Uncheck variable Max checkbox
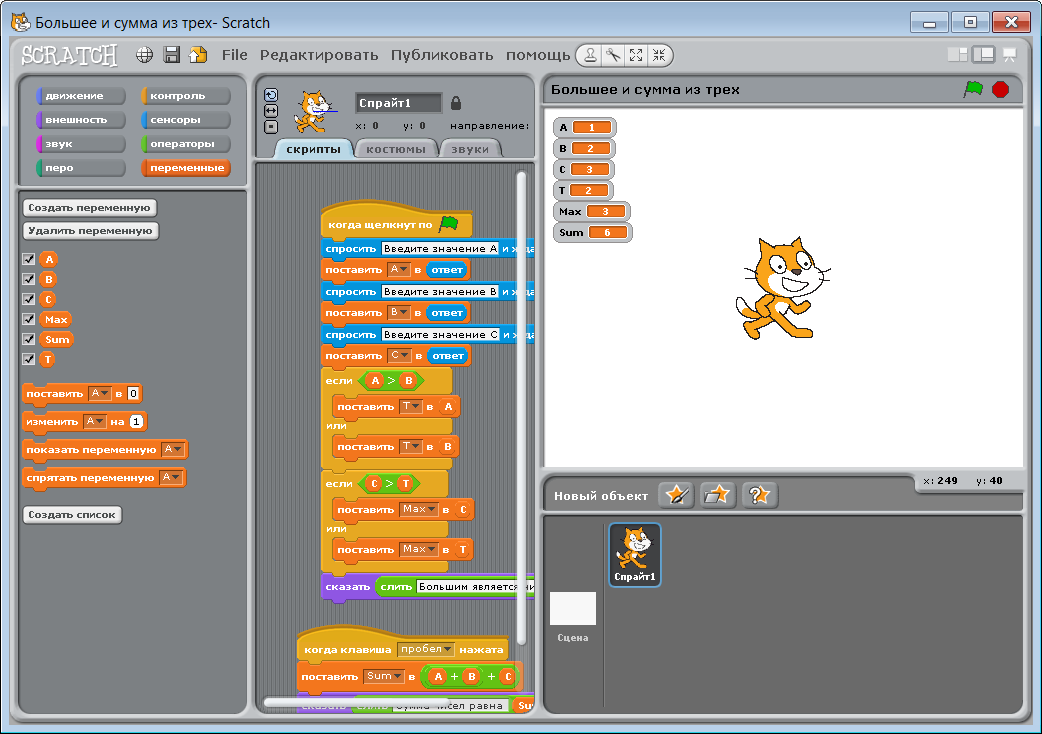Screen dimensions: 1042x734 click(x=29, y=319)
